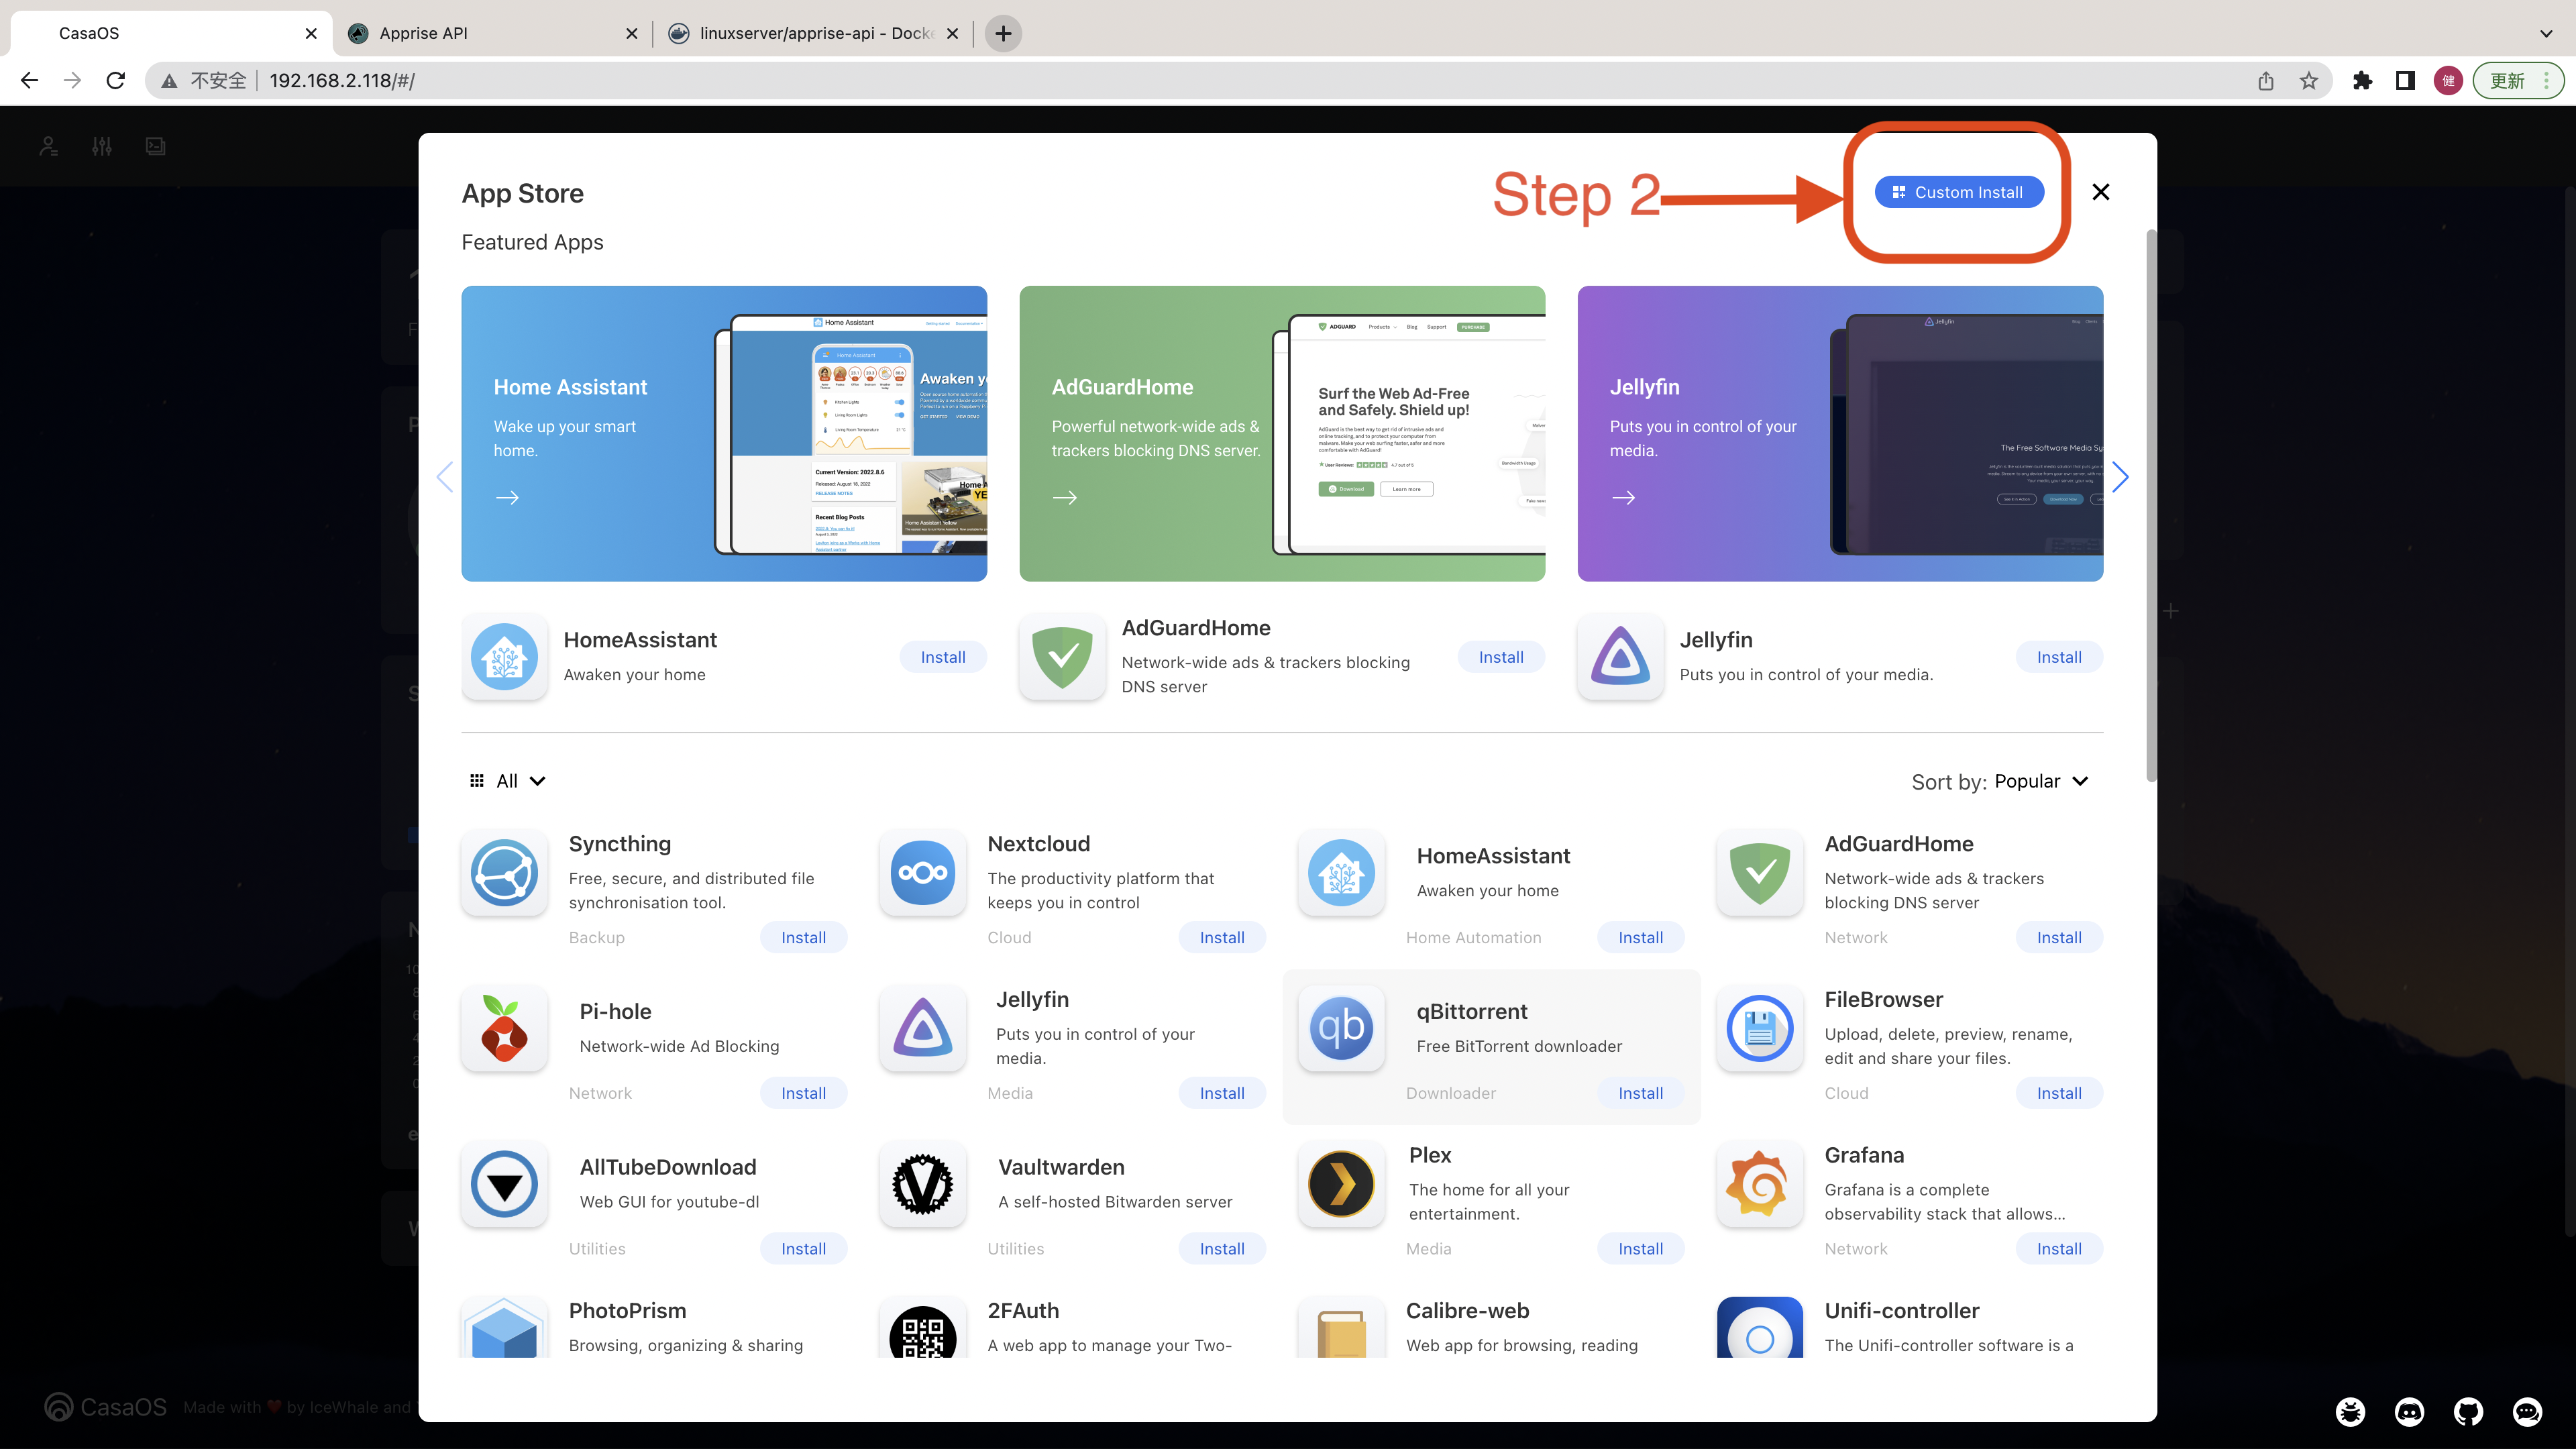Image resolution: width=2576 pixels, height=1449 pixels.
Task: Open the GitHub link icon in footer
Action: point(2468,1411)
